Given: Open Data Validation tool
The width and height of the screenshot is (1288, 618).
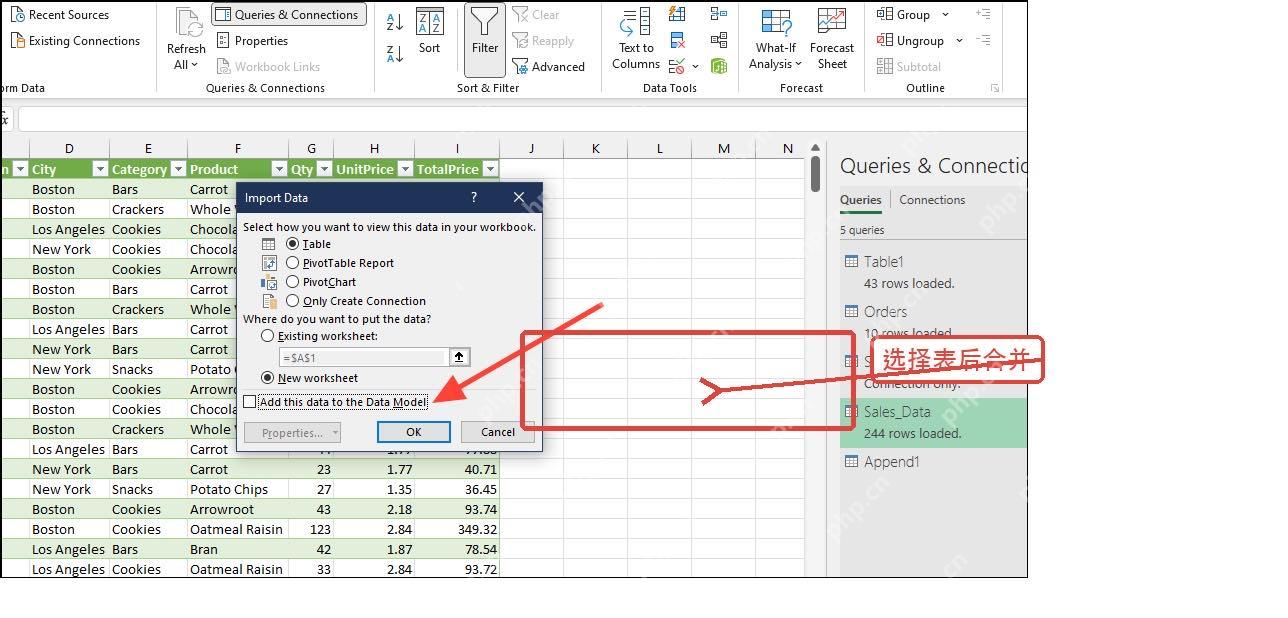Looking at the screenshot, I should click(x=677, y=67).
